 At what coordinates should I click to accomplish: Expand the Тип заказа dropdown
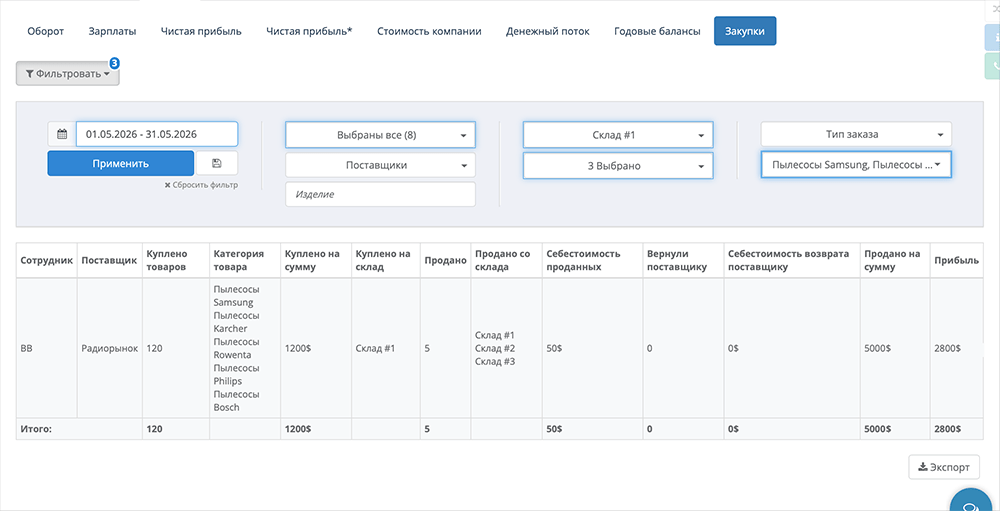856,135
